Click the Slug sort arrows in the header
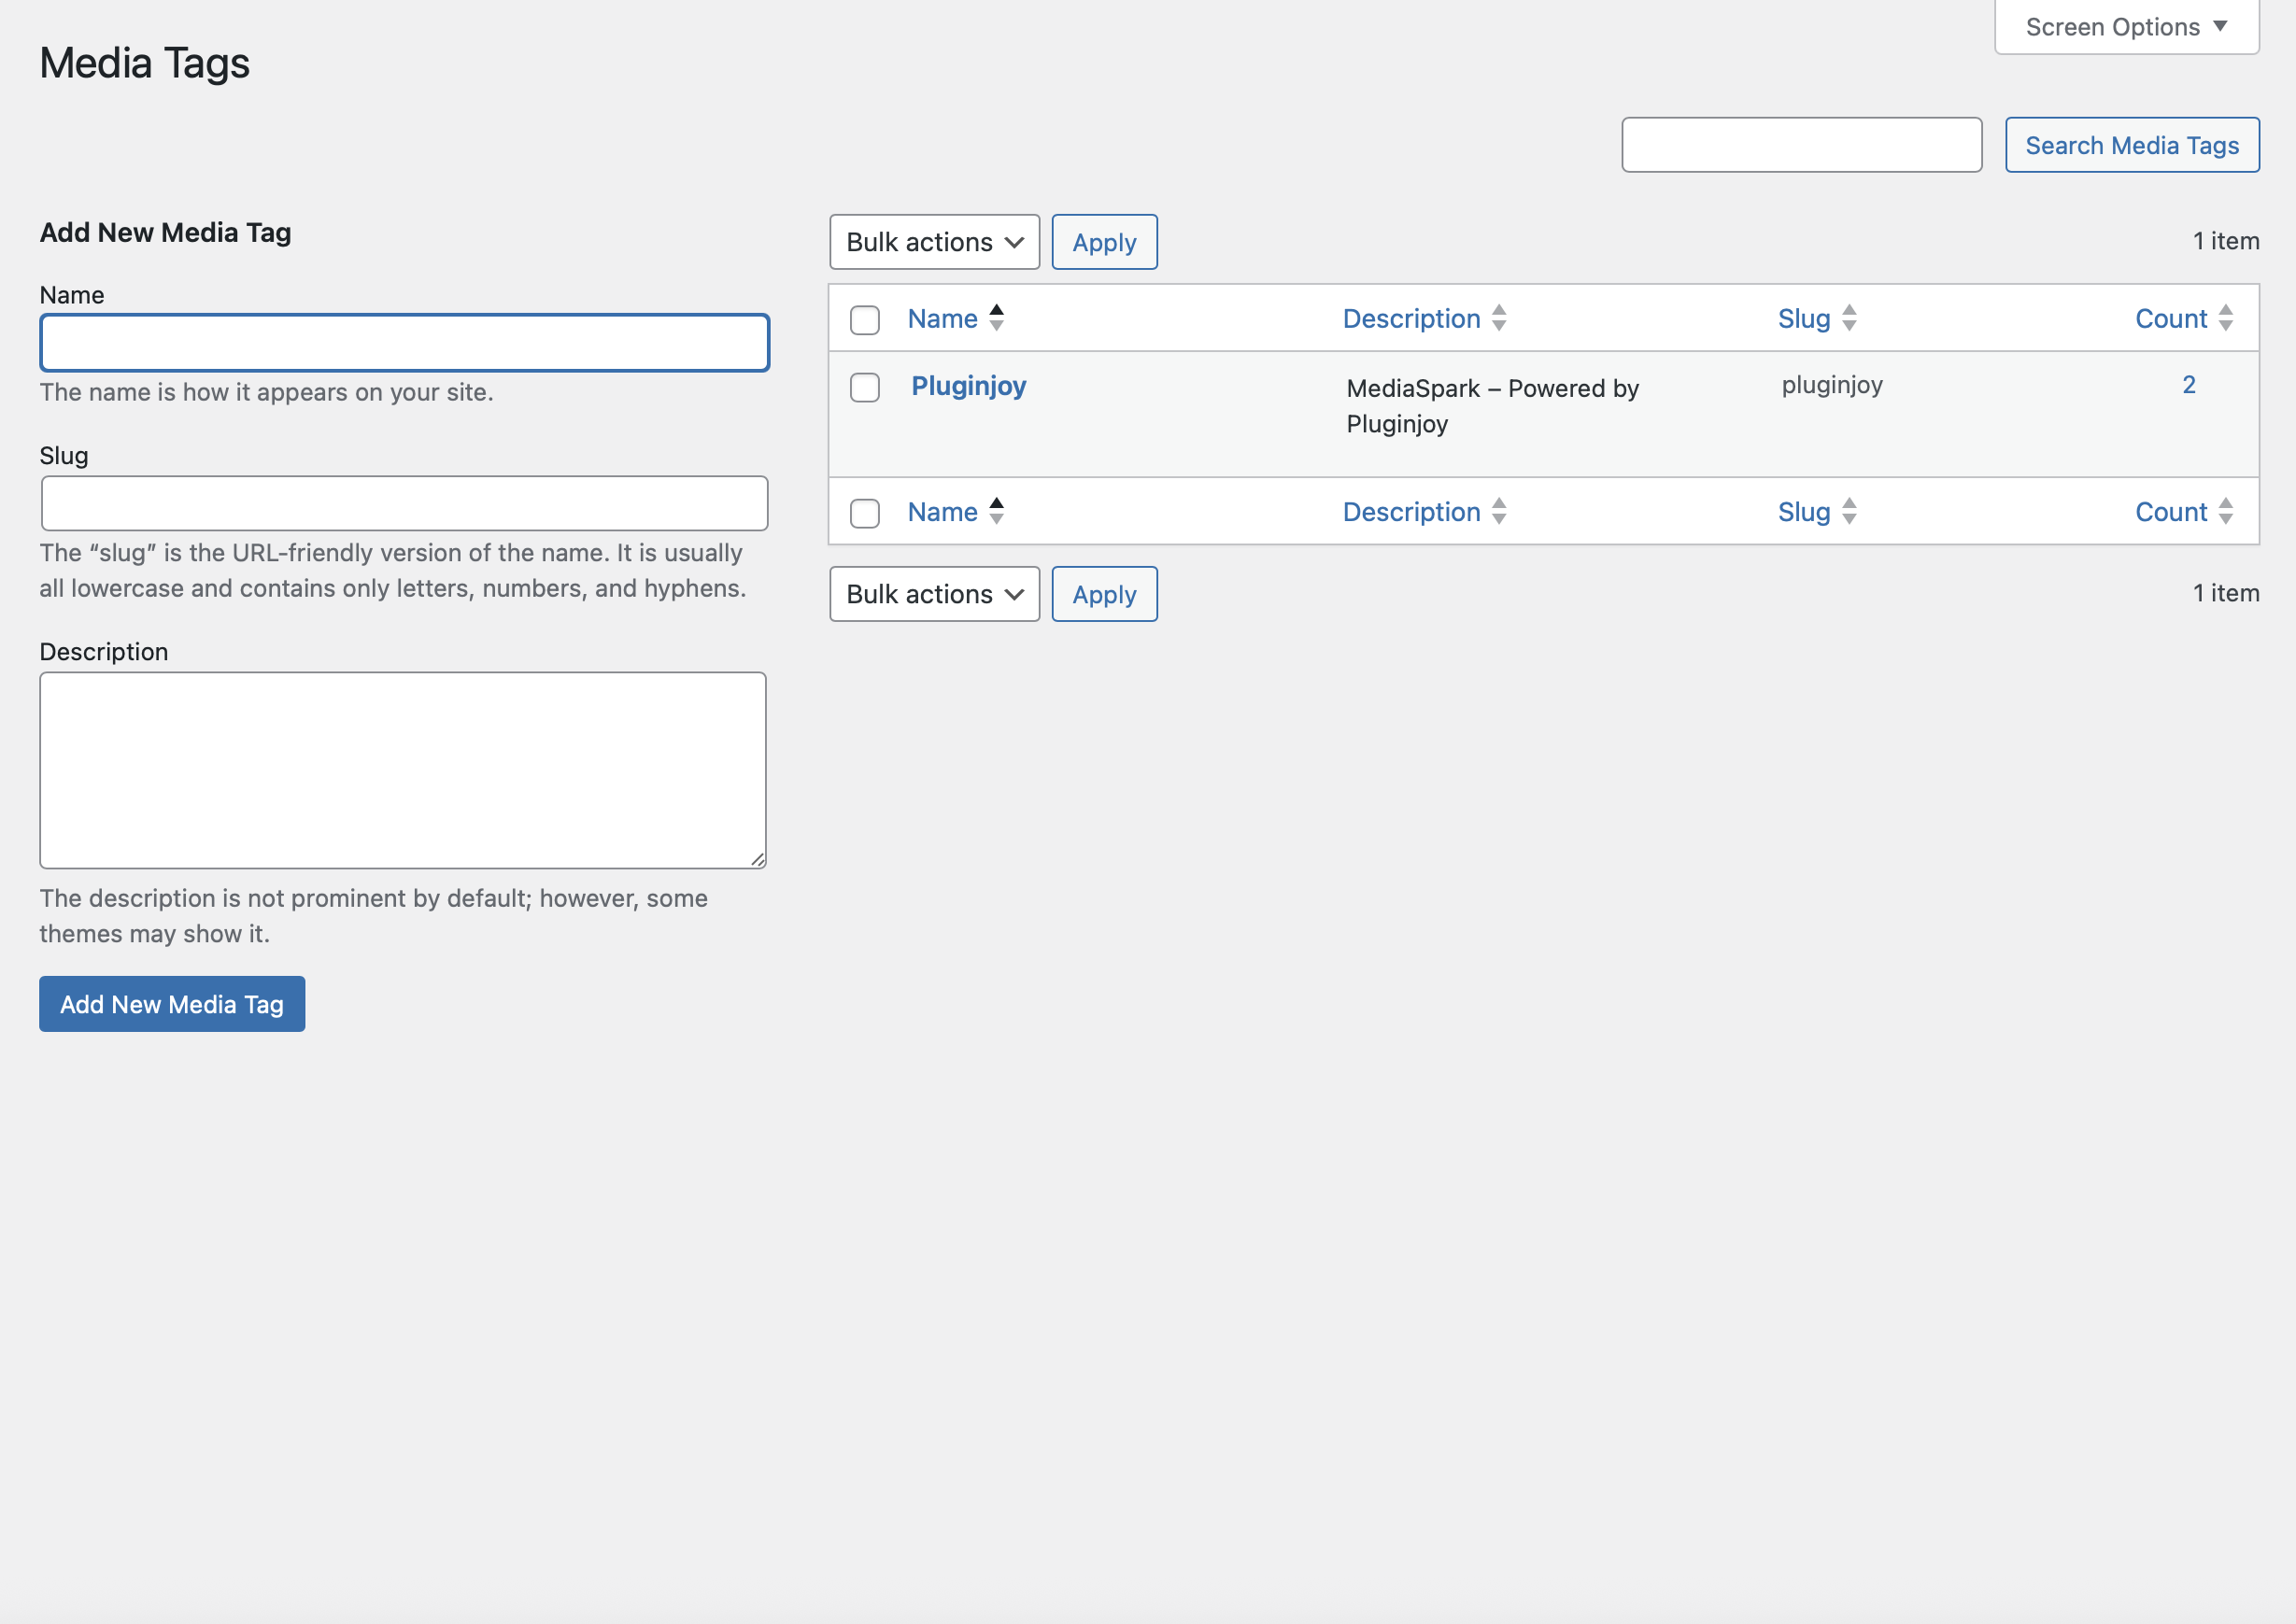Viewport: 2296px width, 1624px height. tap(1849, 318)
